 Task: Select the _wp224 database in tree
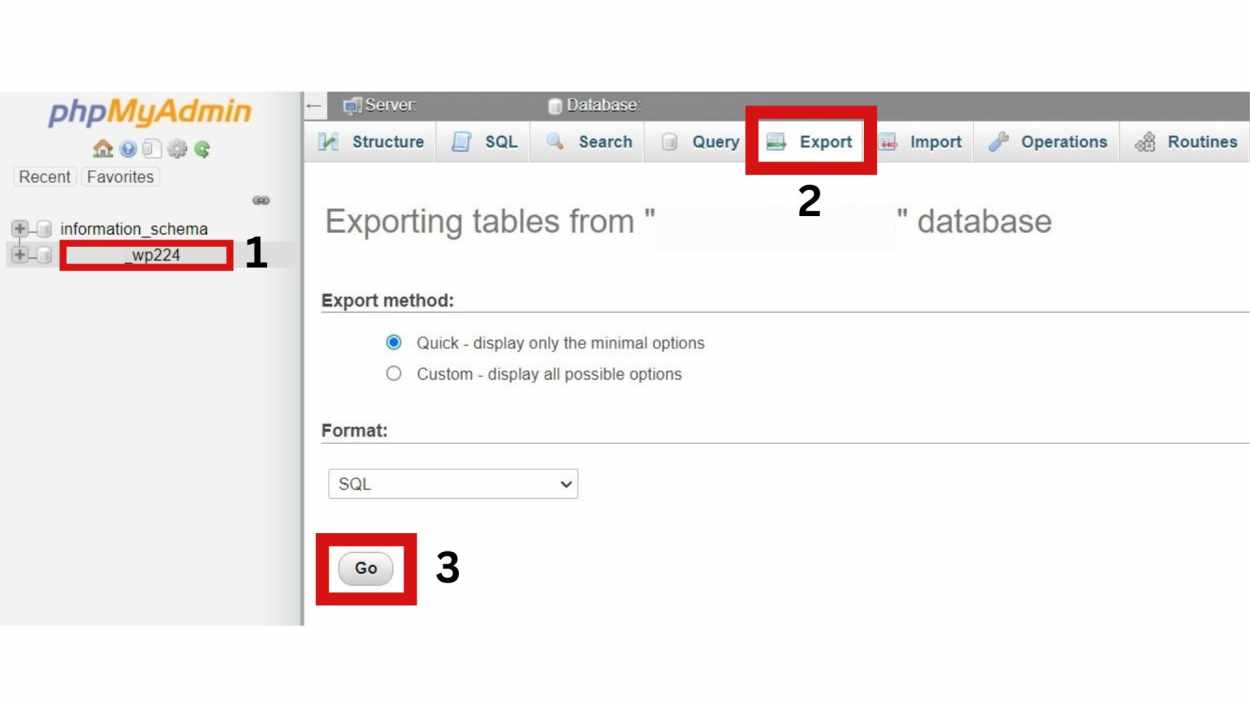click(147, 255)
